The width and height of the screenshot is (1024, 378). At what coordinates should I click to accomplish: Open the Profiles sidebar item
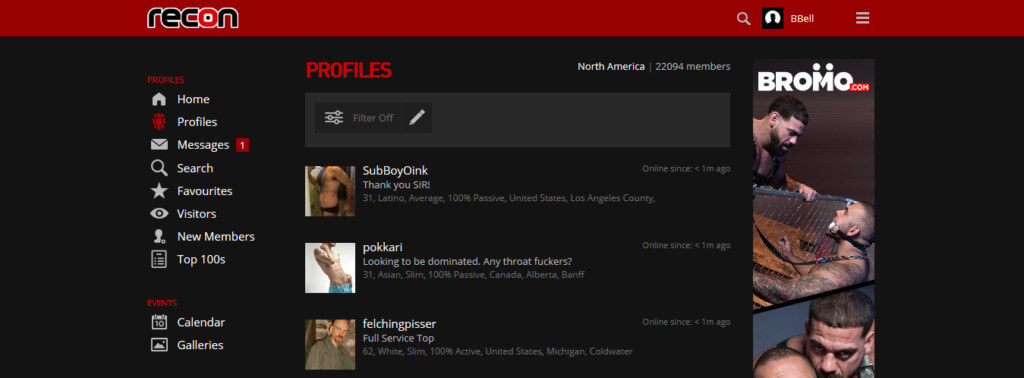(x=197, y=122)
